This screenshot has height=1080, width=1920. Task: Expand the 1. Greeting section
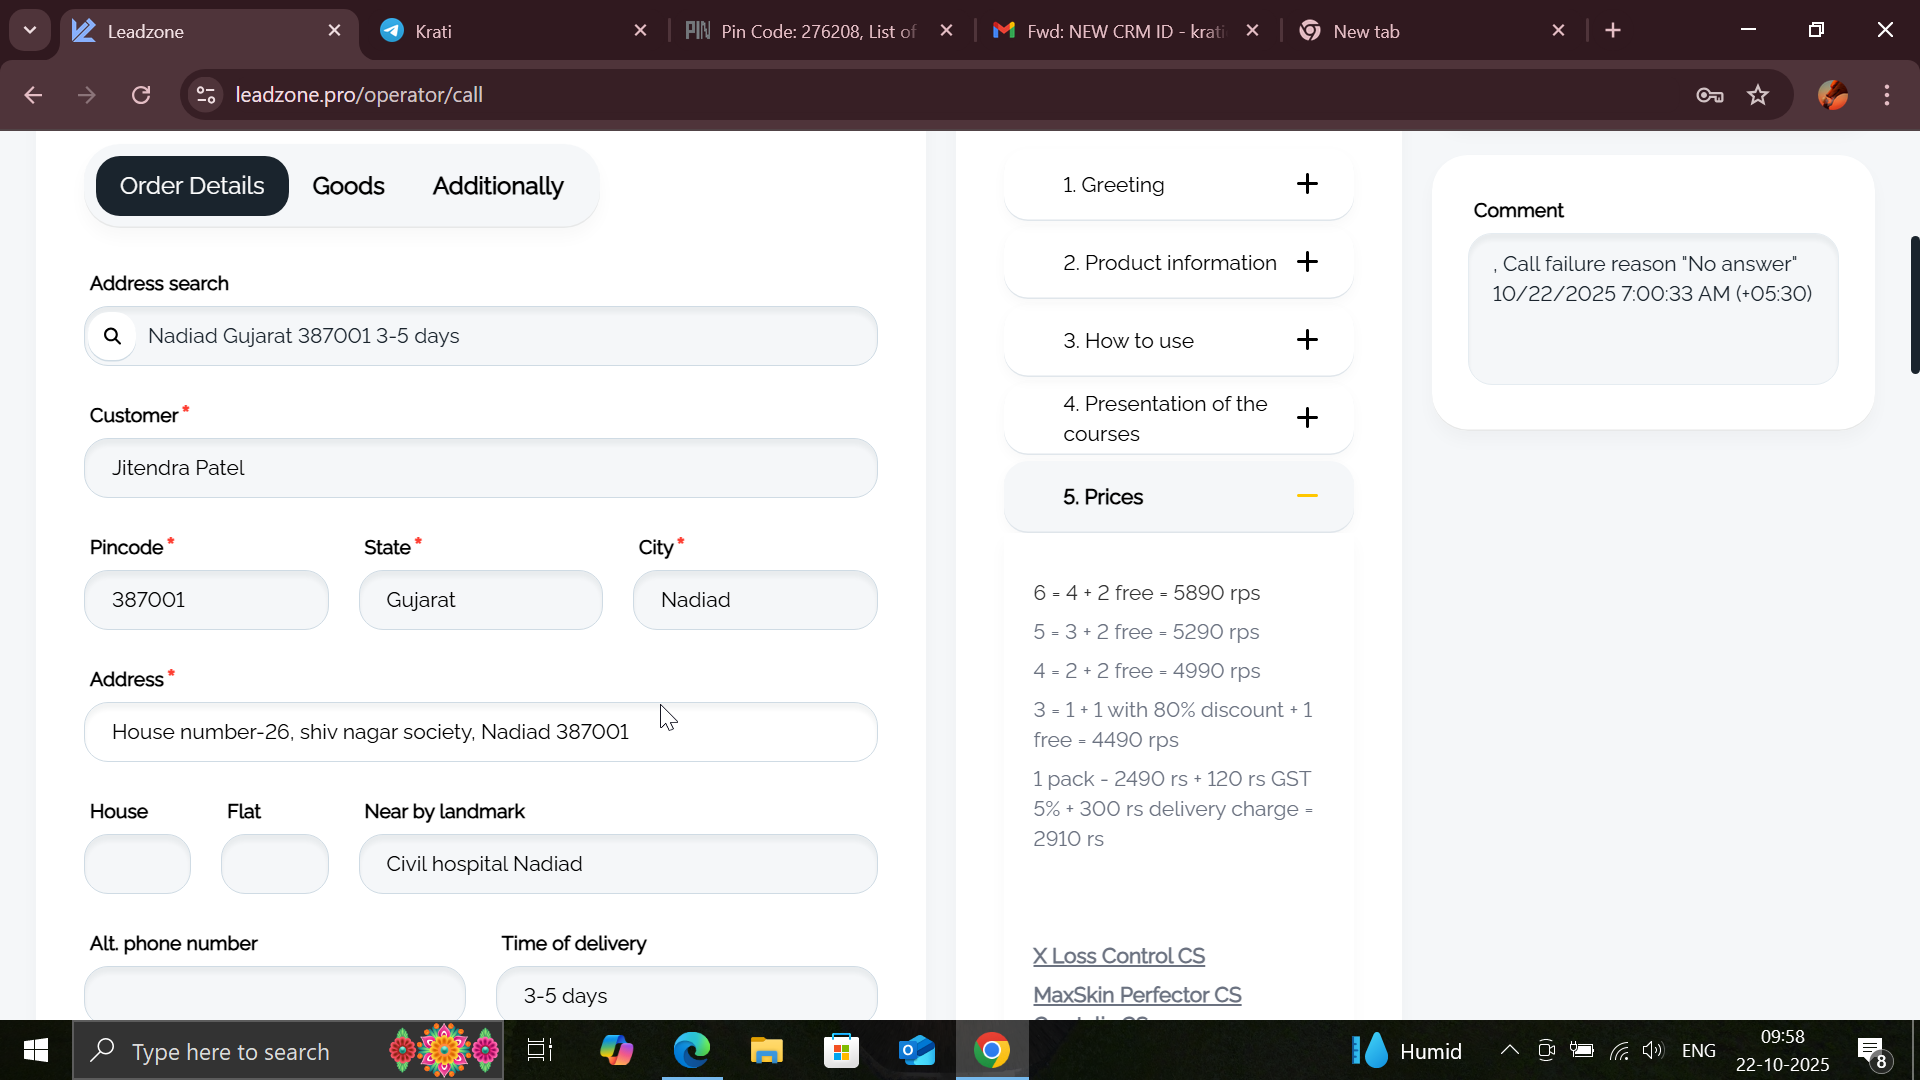[x=1306, y=184]
